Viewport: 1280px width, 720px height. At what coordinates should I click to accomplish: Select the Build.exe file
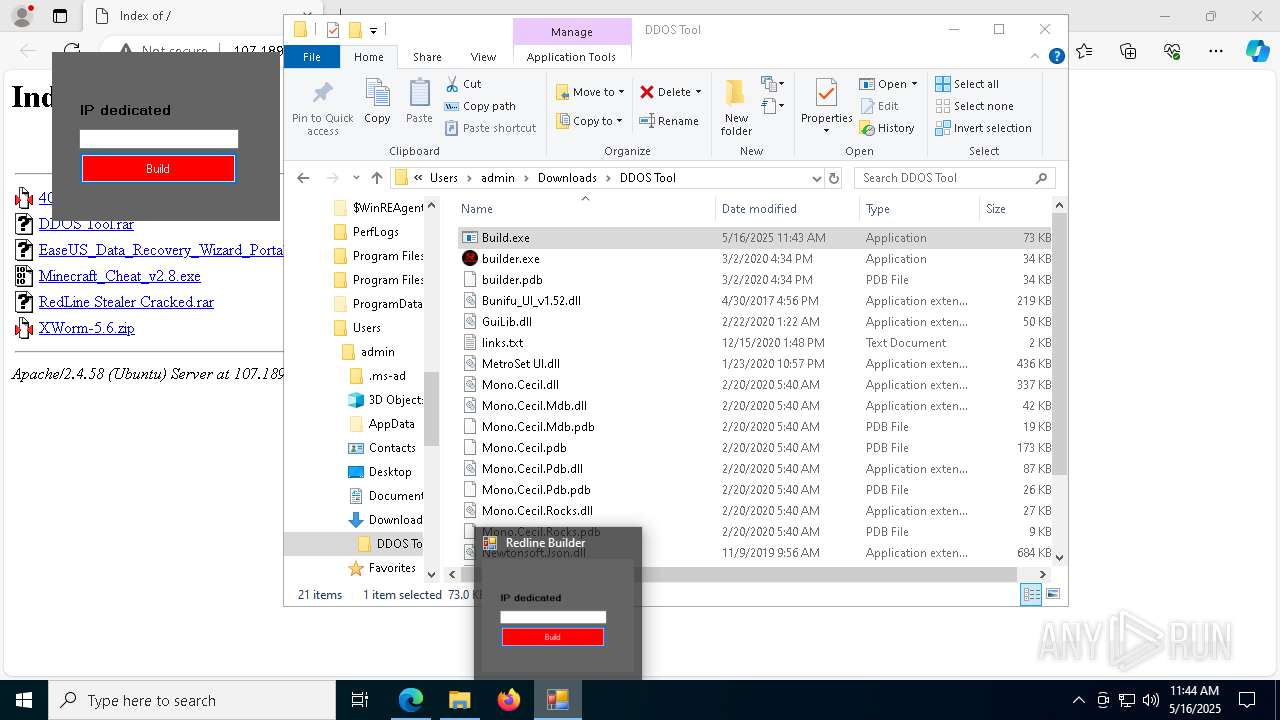(x=506, y=238)
